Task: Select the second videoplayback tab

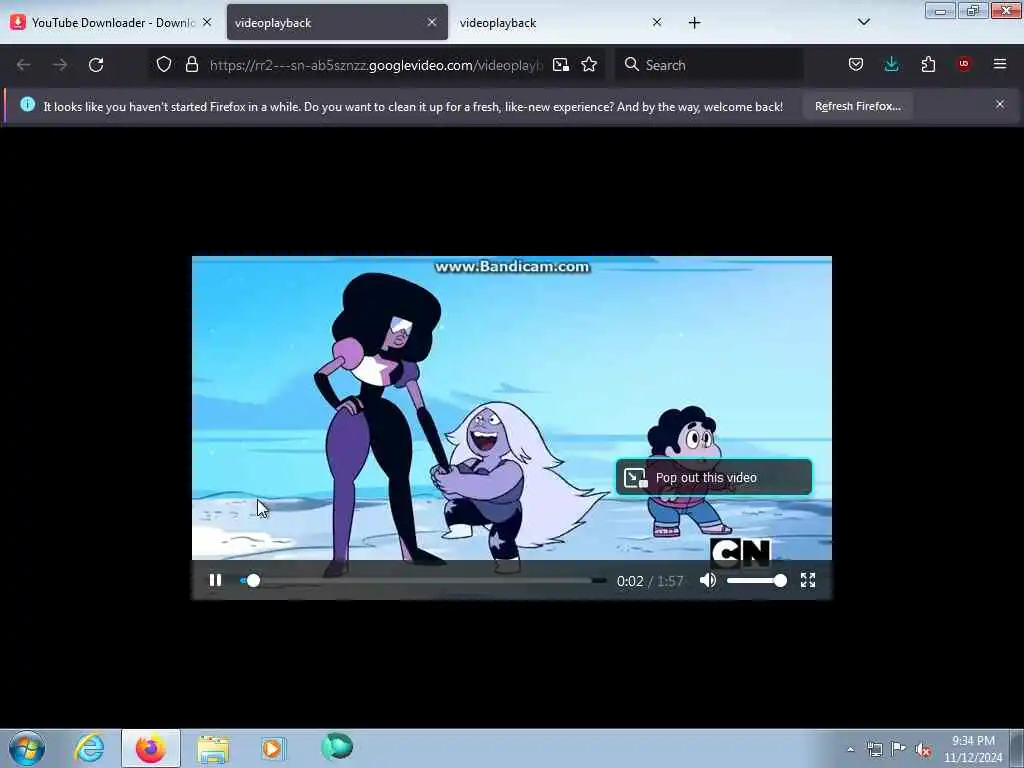Action: click(x=337, y=22)
